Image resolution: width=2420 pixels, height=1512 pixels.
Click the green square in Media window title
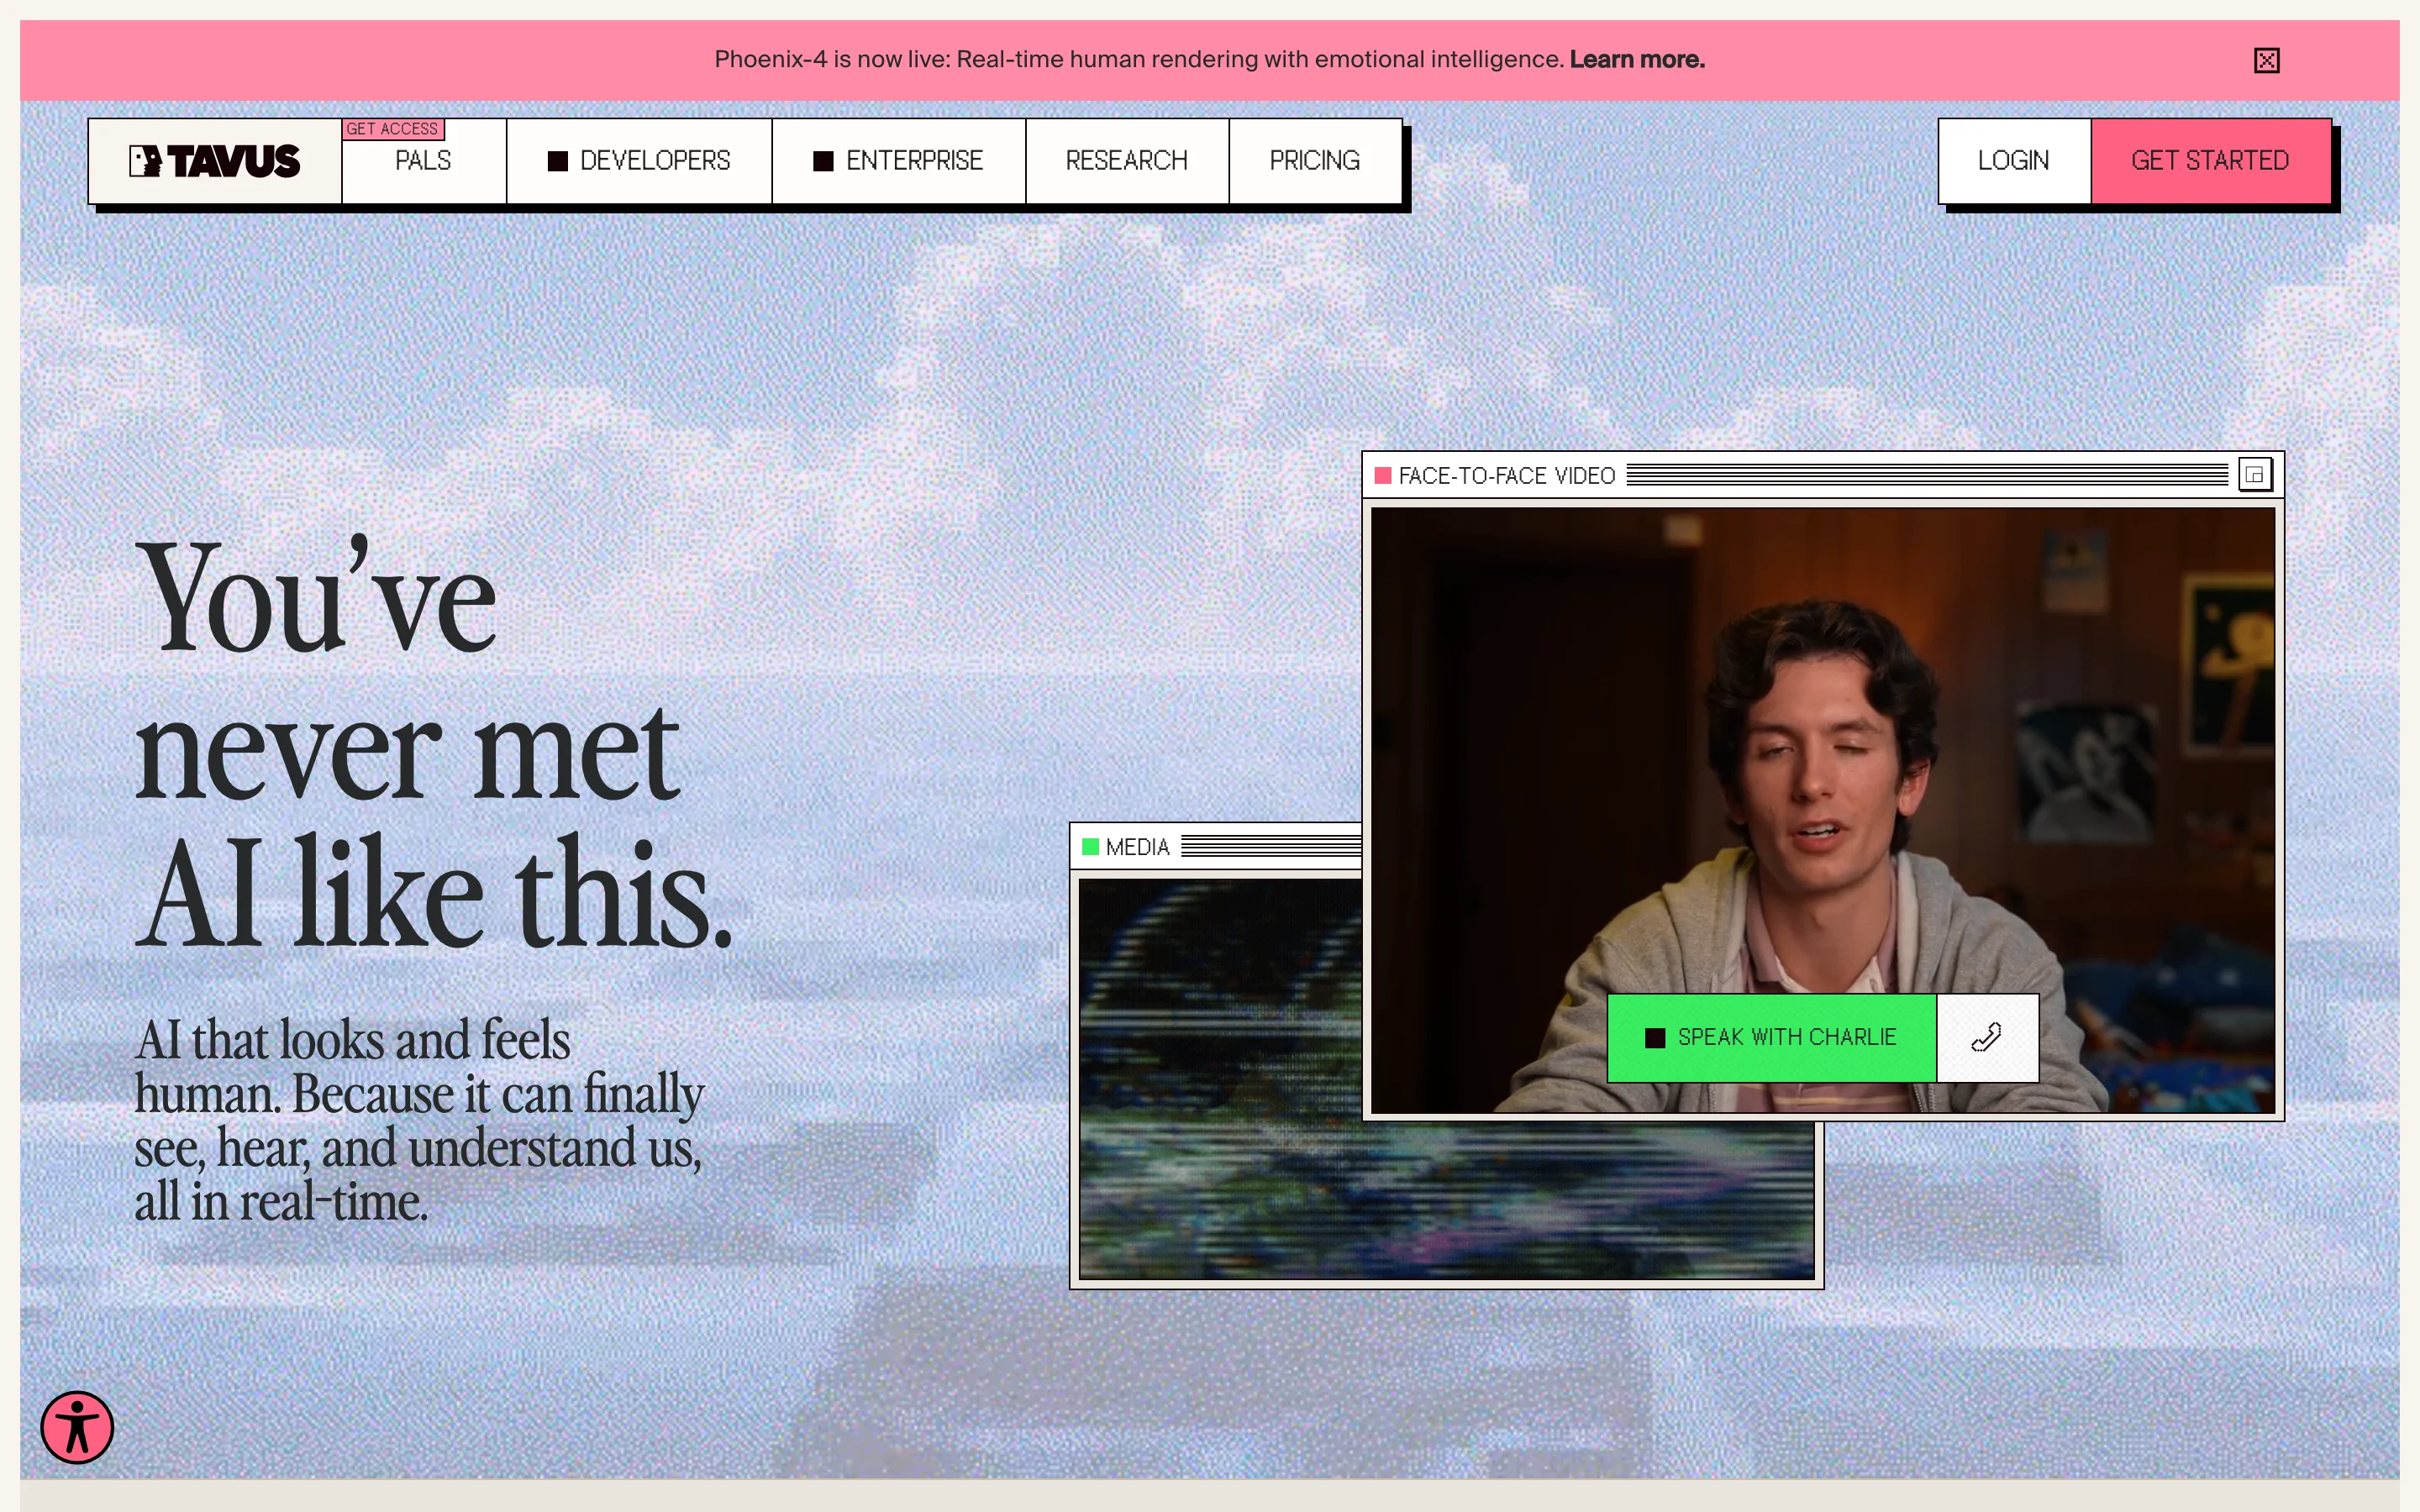point(1090,847)
